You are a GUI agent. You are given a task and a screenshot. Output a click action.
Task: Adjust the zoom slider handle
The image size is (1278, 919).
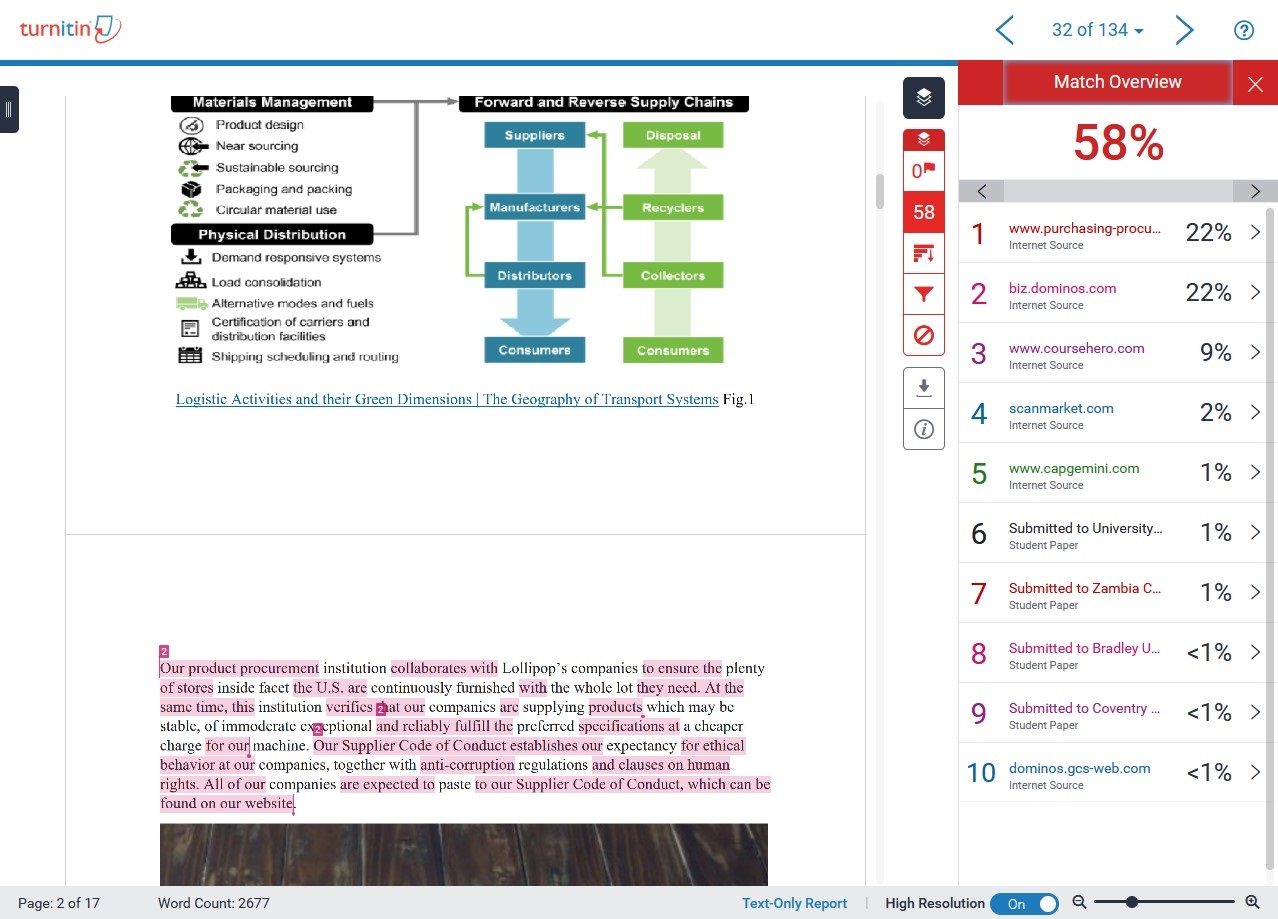tap(1132, 903)
